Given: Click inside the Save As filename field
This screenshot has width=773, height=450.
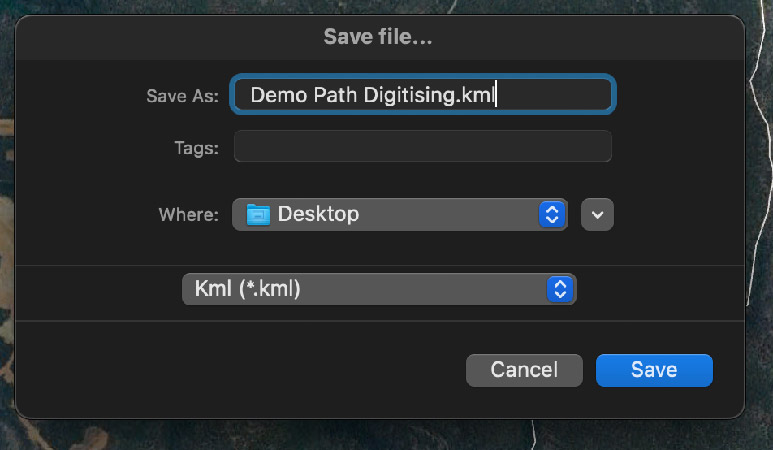Looking at the screenshot, I should click(422, 94).
